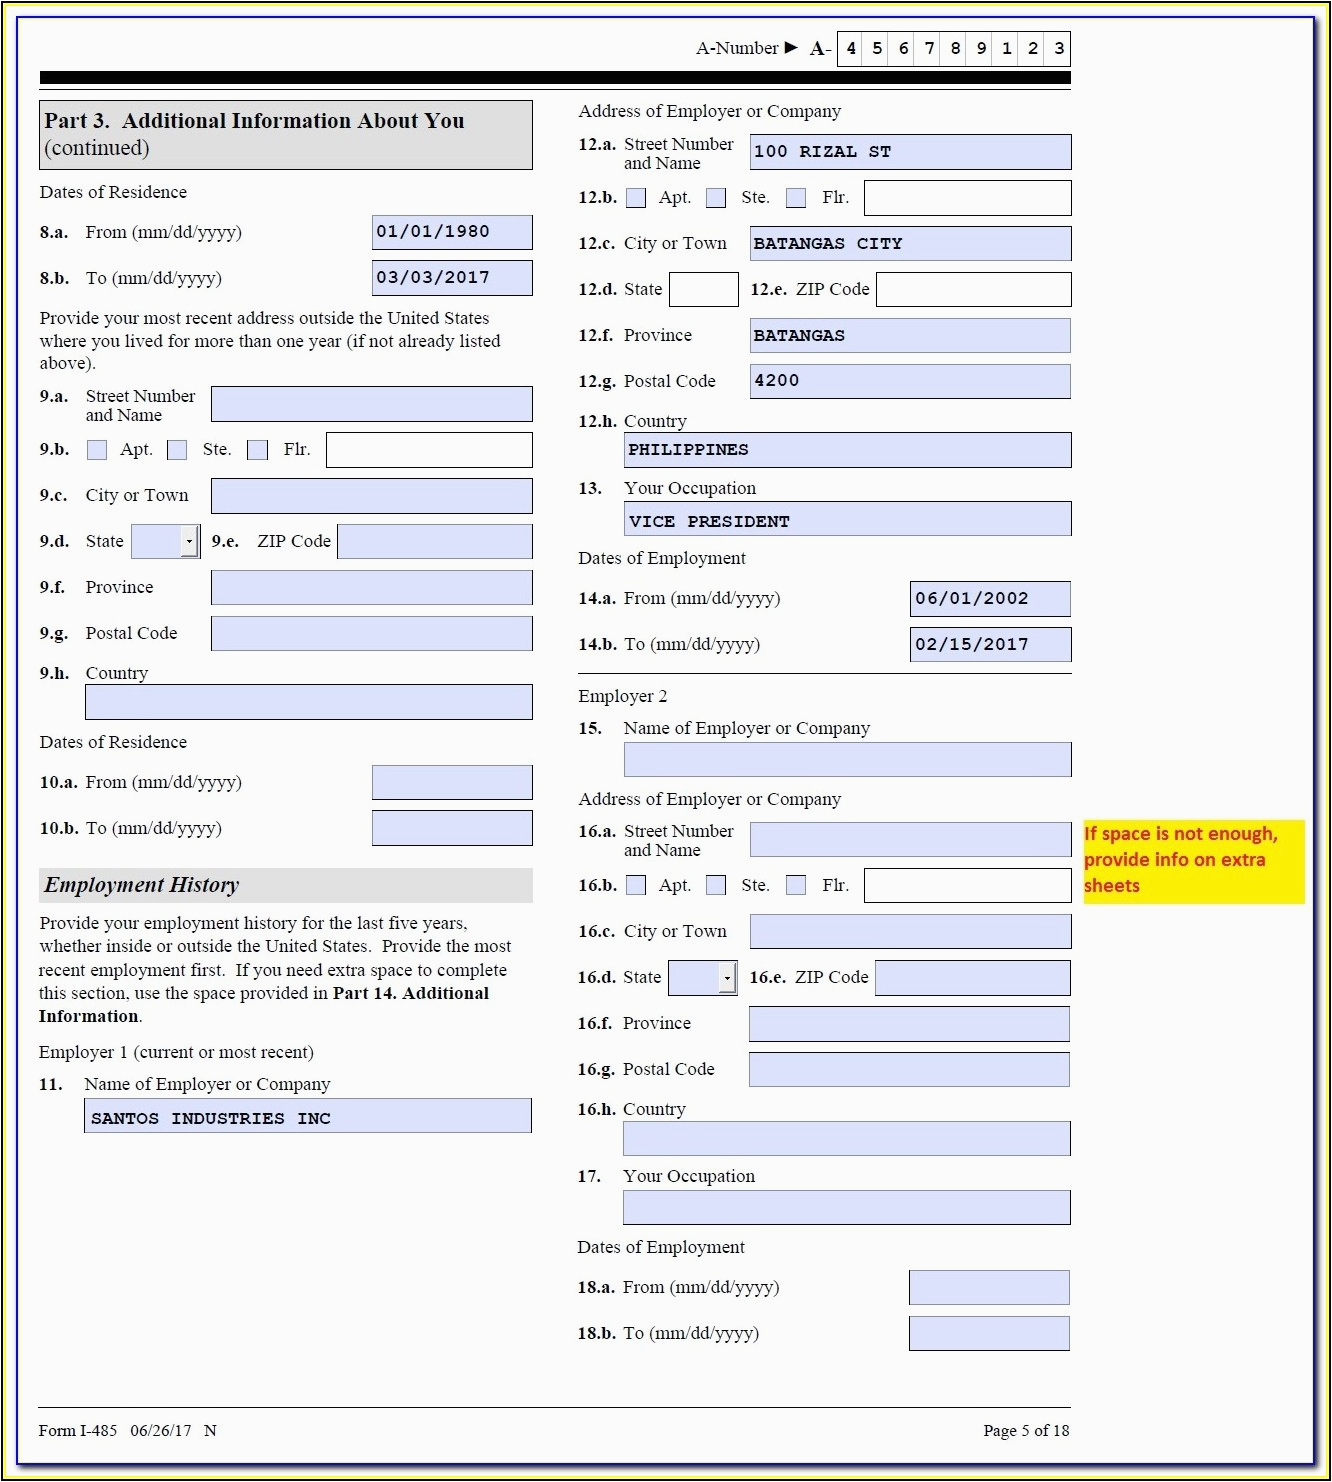Check the Flr. box in item 9.b

tap(257, 450)
